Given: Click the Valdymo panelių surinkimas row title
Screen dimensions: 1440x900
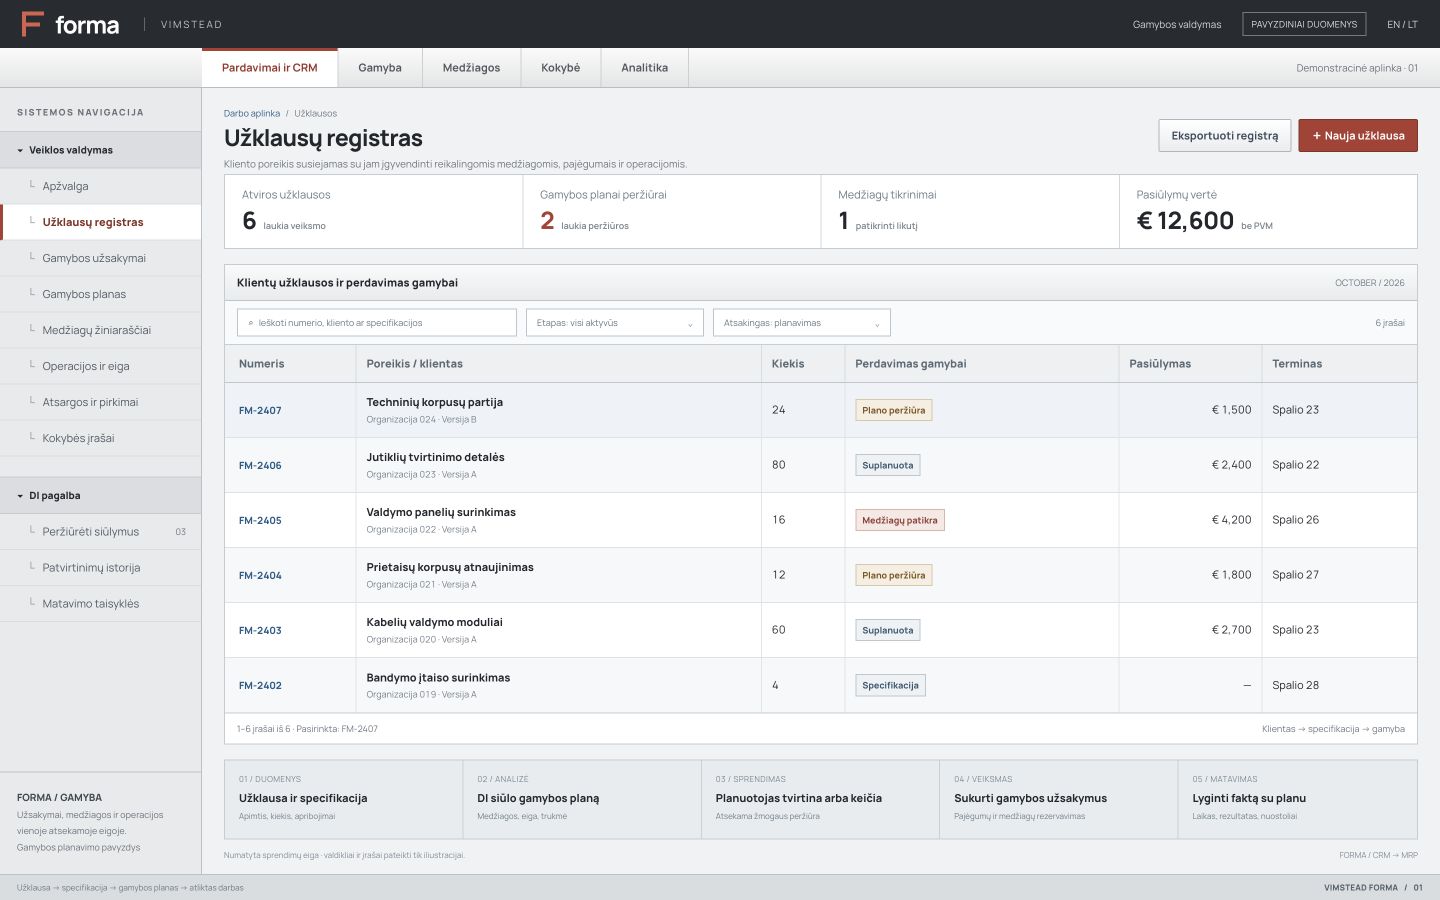Looking at the screenshot, I should click(x=441, y=512).
